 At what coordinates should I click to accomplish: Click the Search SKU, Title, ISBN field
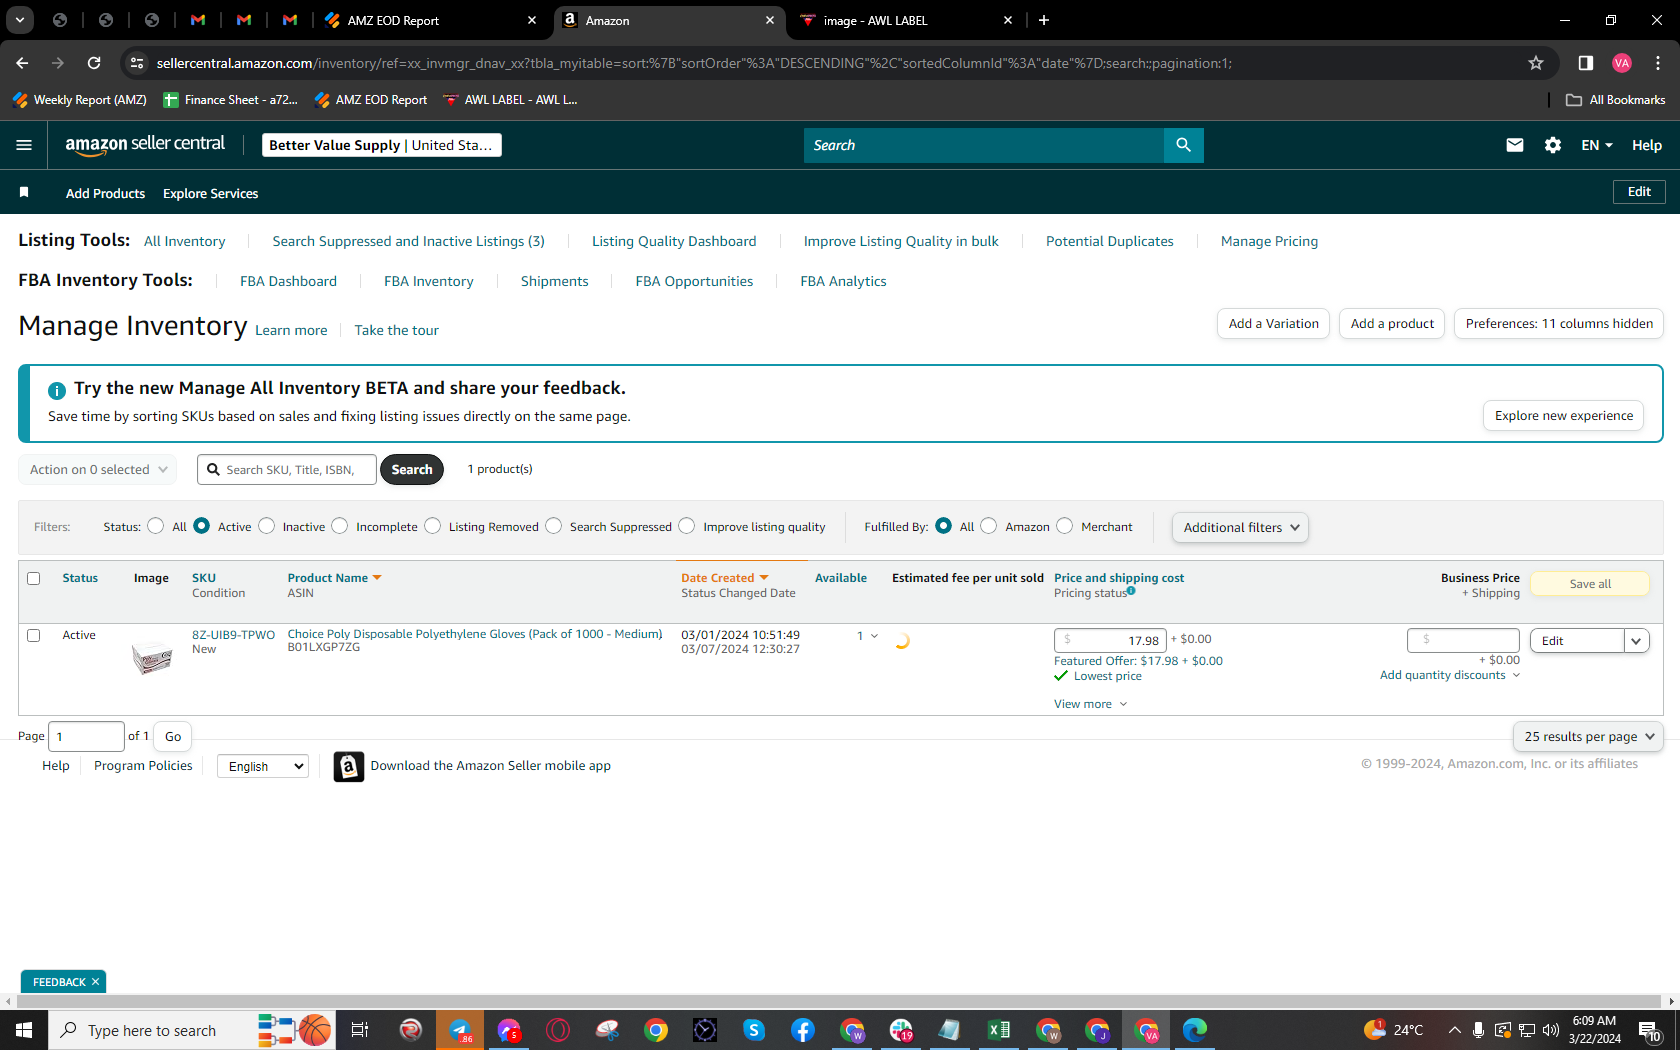[287, 469]
